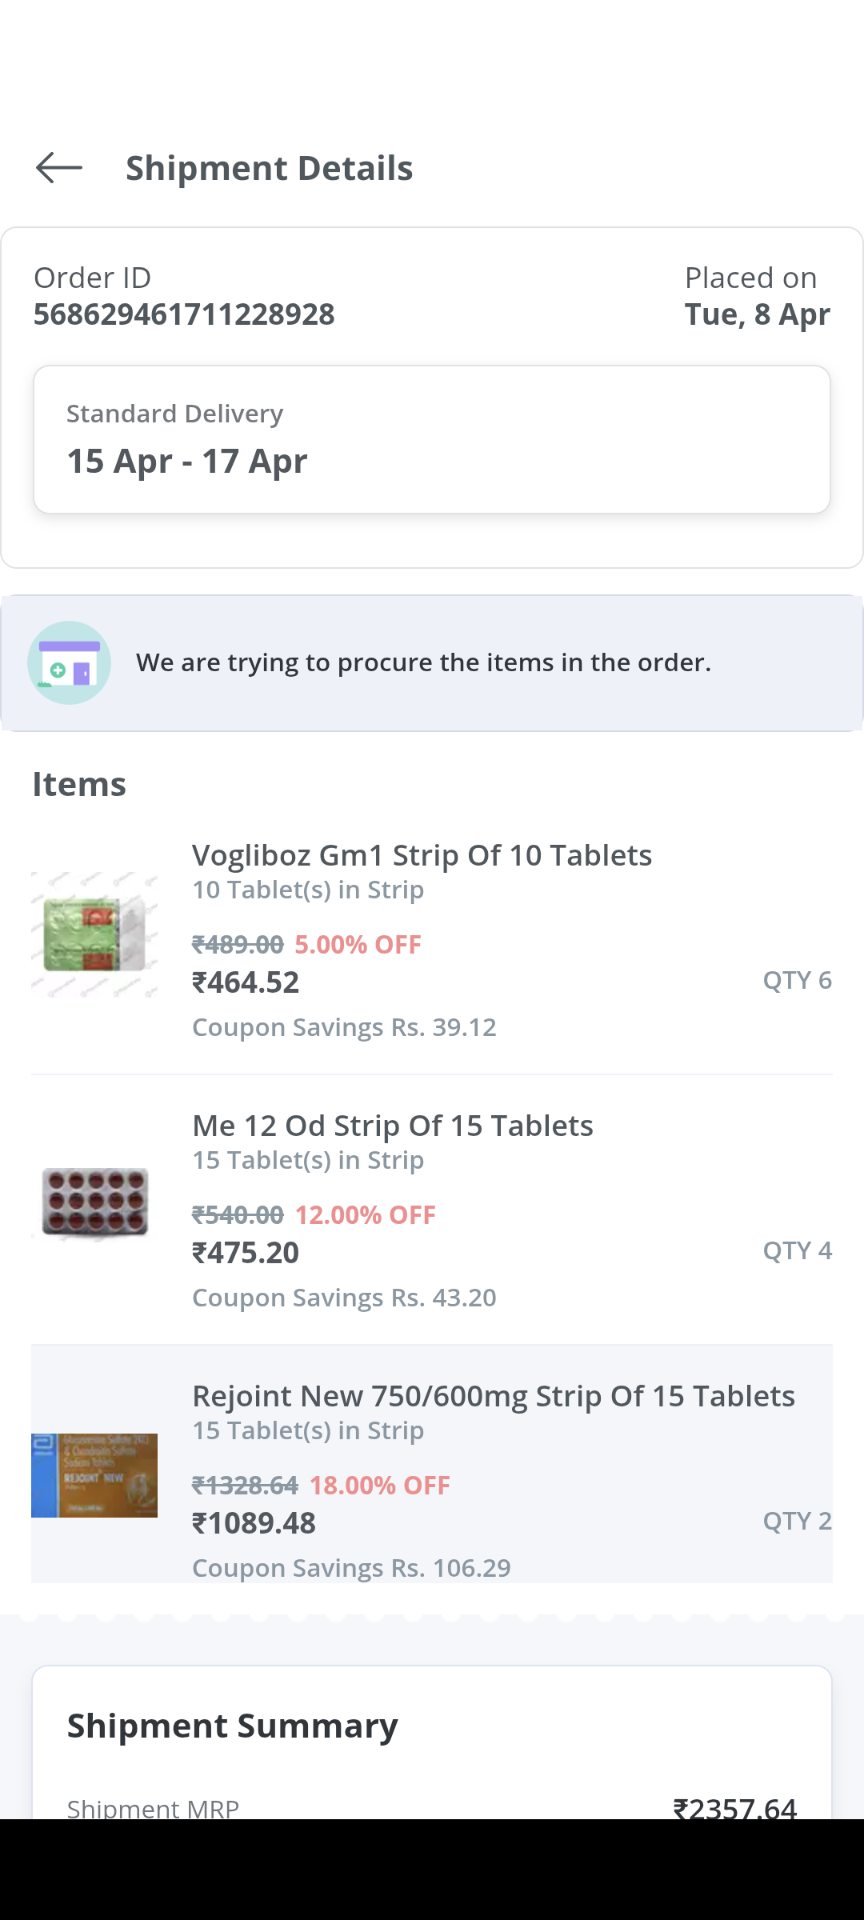Tap the QTY 4 label
Screen dimensions: 864x1920
(x=797, y=1250)
